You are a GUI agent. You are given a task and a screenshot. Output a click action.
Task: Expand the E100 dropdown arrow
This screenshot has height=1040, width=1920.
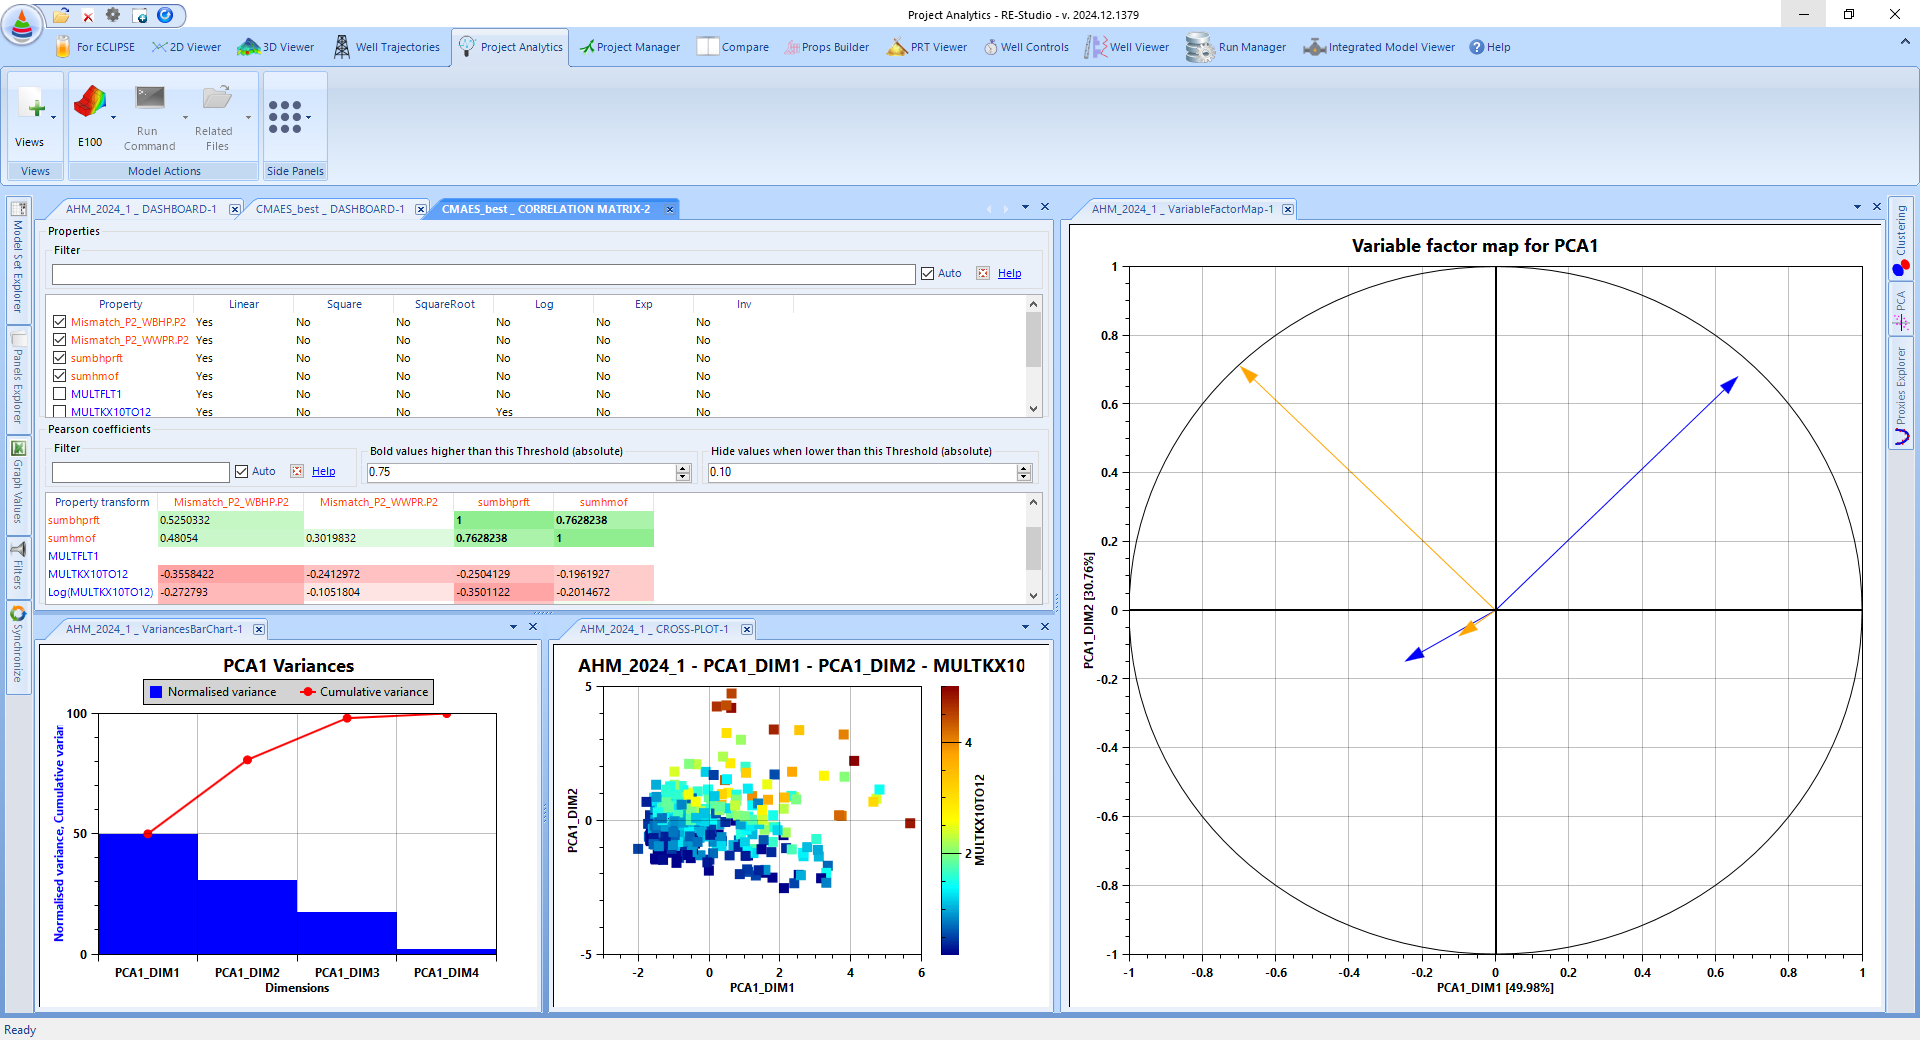coord(113,118)
